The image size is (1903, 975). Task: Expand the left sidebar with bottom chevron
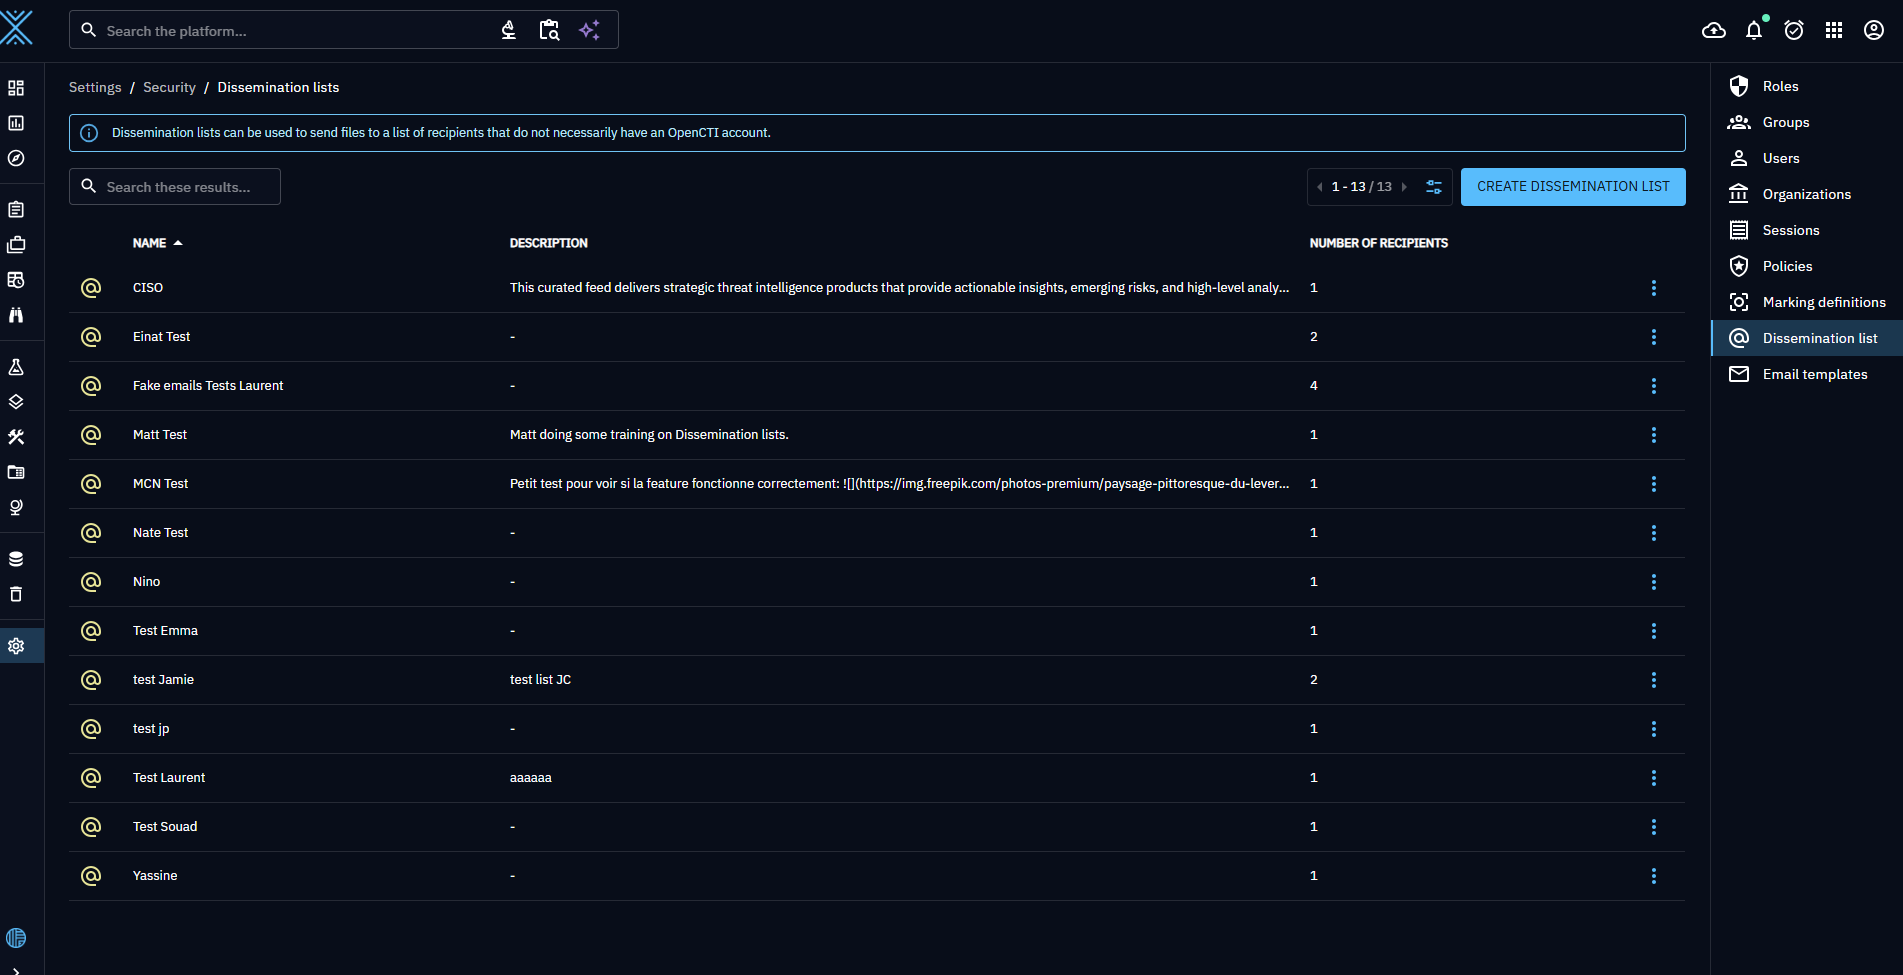[x=16, y=969]
